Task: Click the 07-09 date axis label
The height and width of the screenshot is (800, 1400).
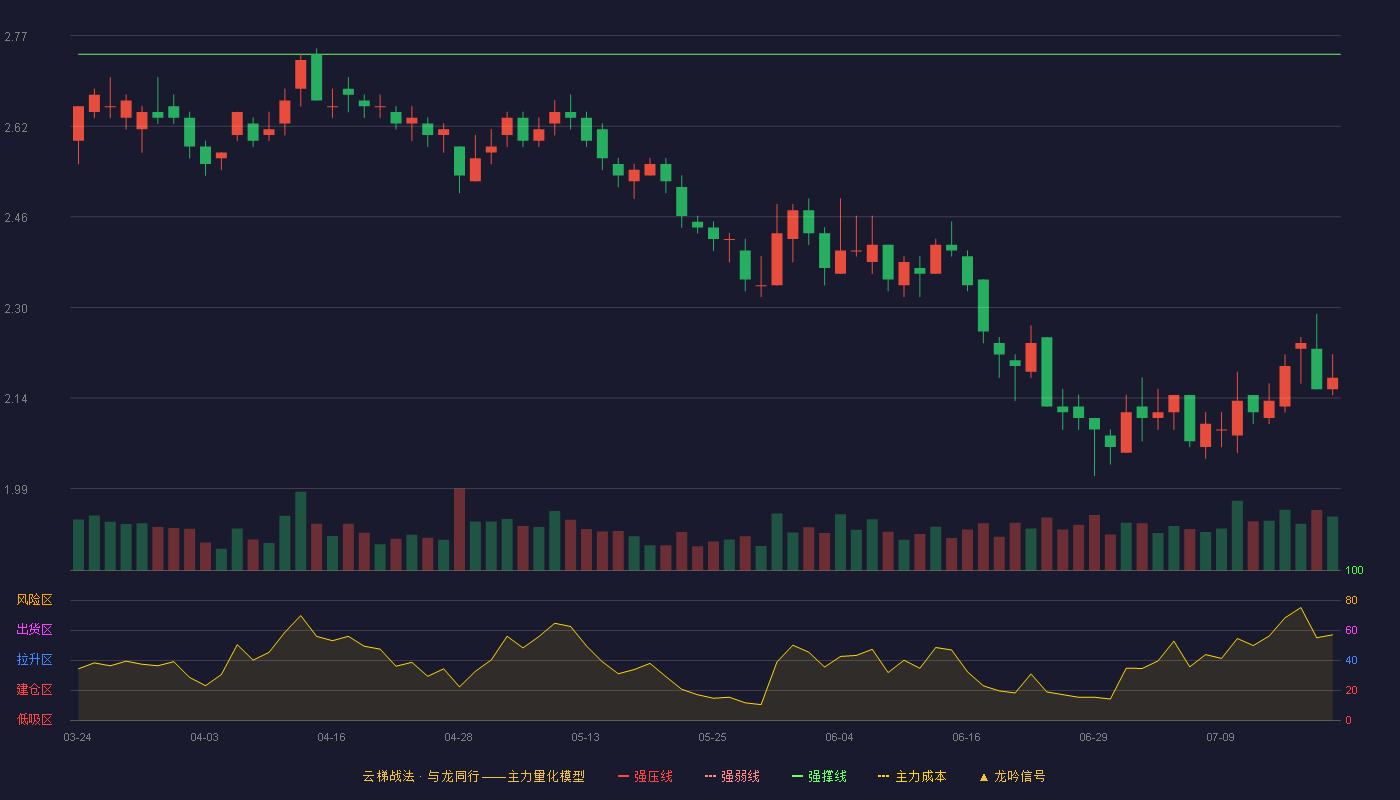Action: (1220, 737)
